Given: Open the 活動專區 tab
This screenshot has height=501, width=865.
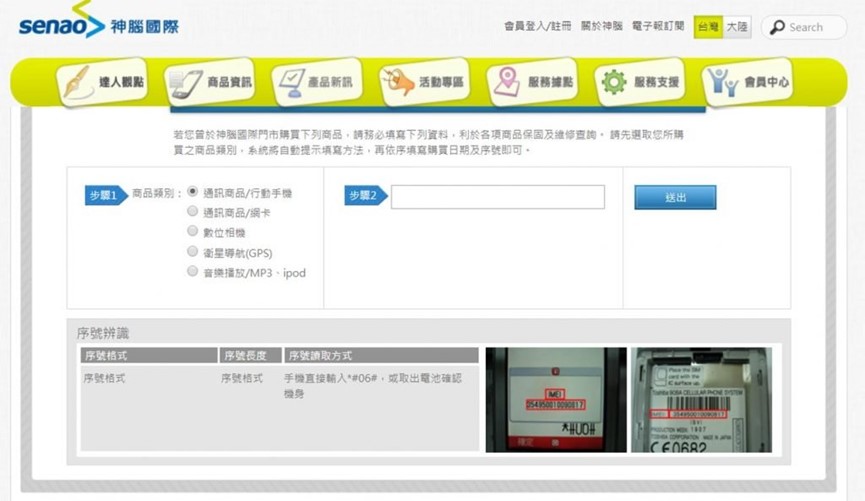Looking at the screenshot, I should click(x=424, y=82).
